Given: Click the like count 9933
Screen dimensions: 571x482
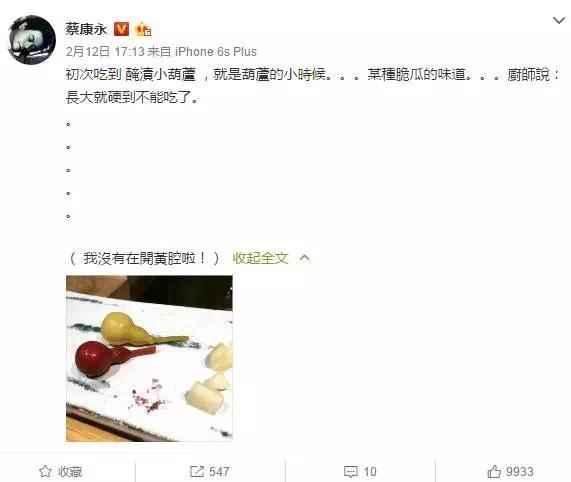Looking at the screenshot, I should point(520,472).
